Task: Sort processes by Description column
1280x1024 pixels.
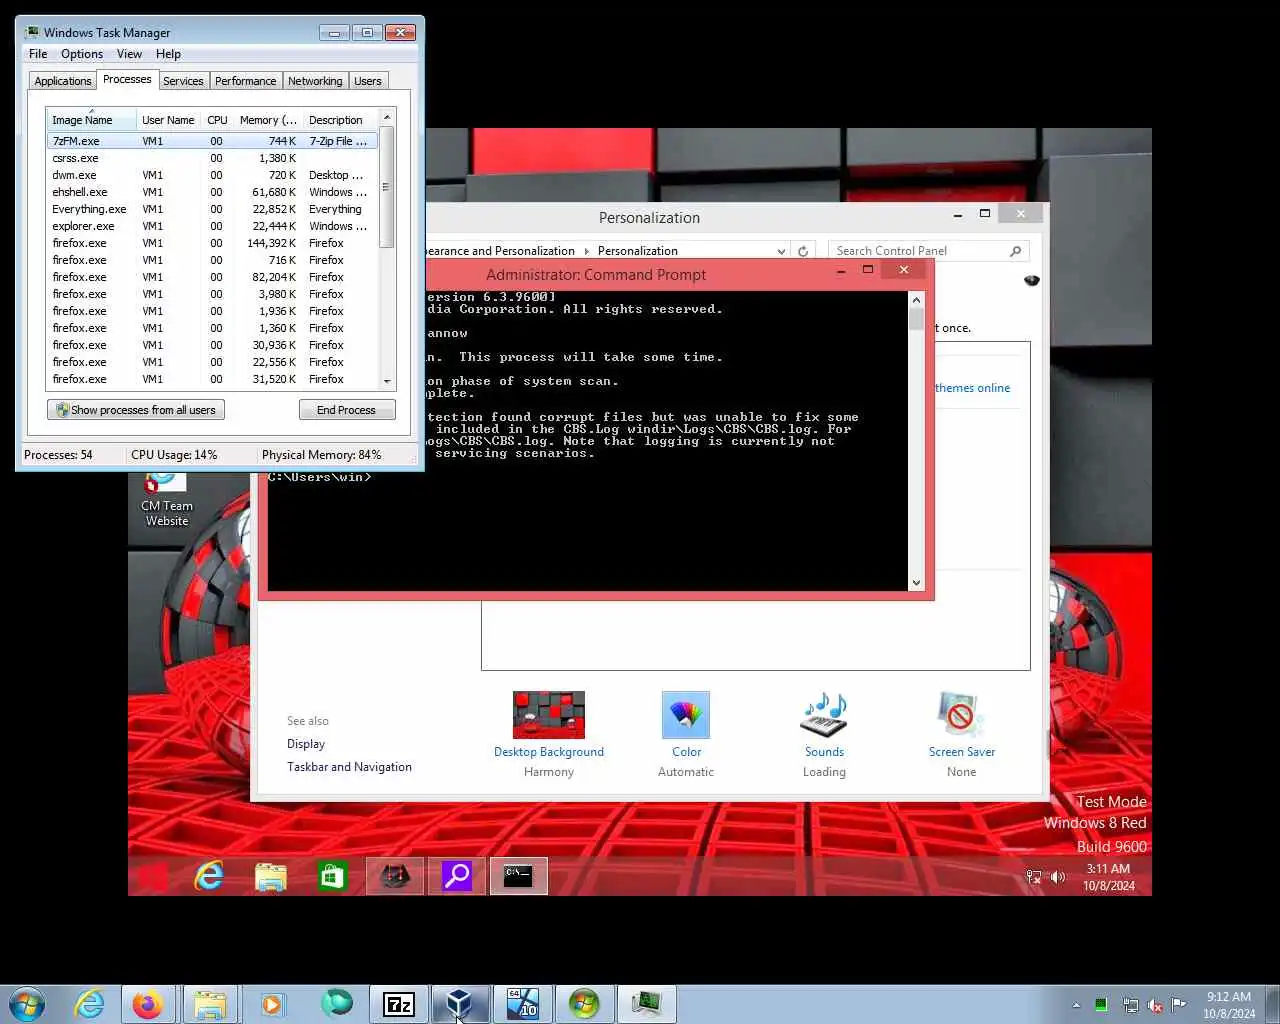Action: point(340,120)
